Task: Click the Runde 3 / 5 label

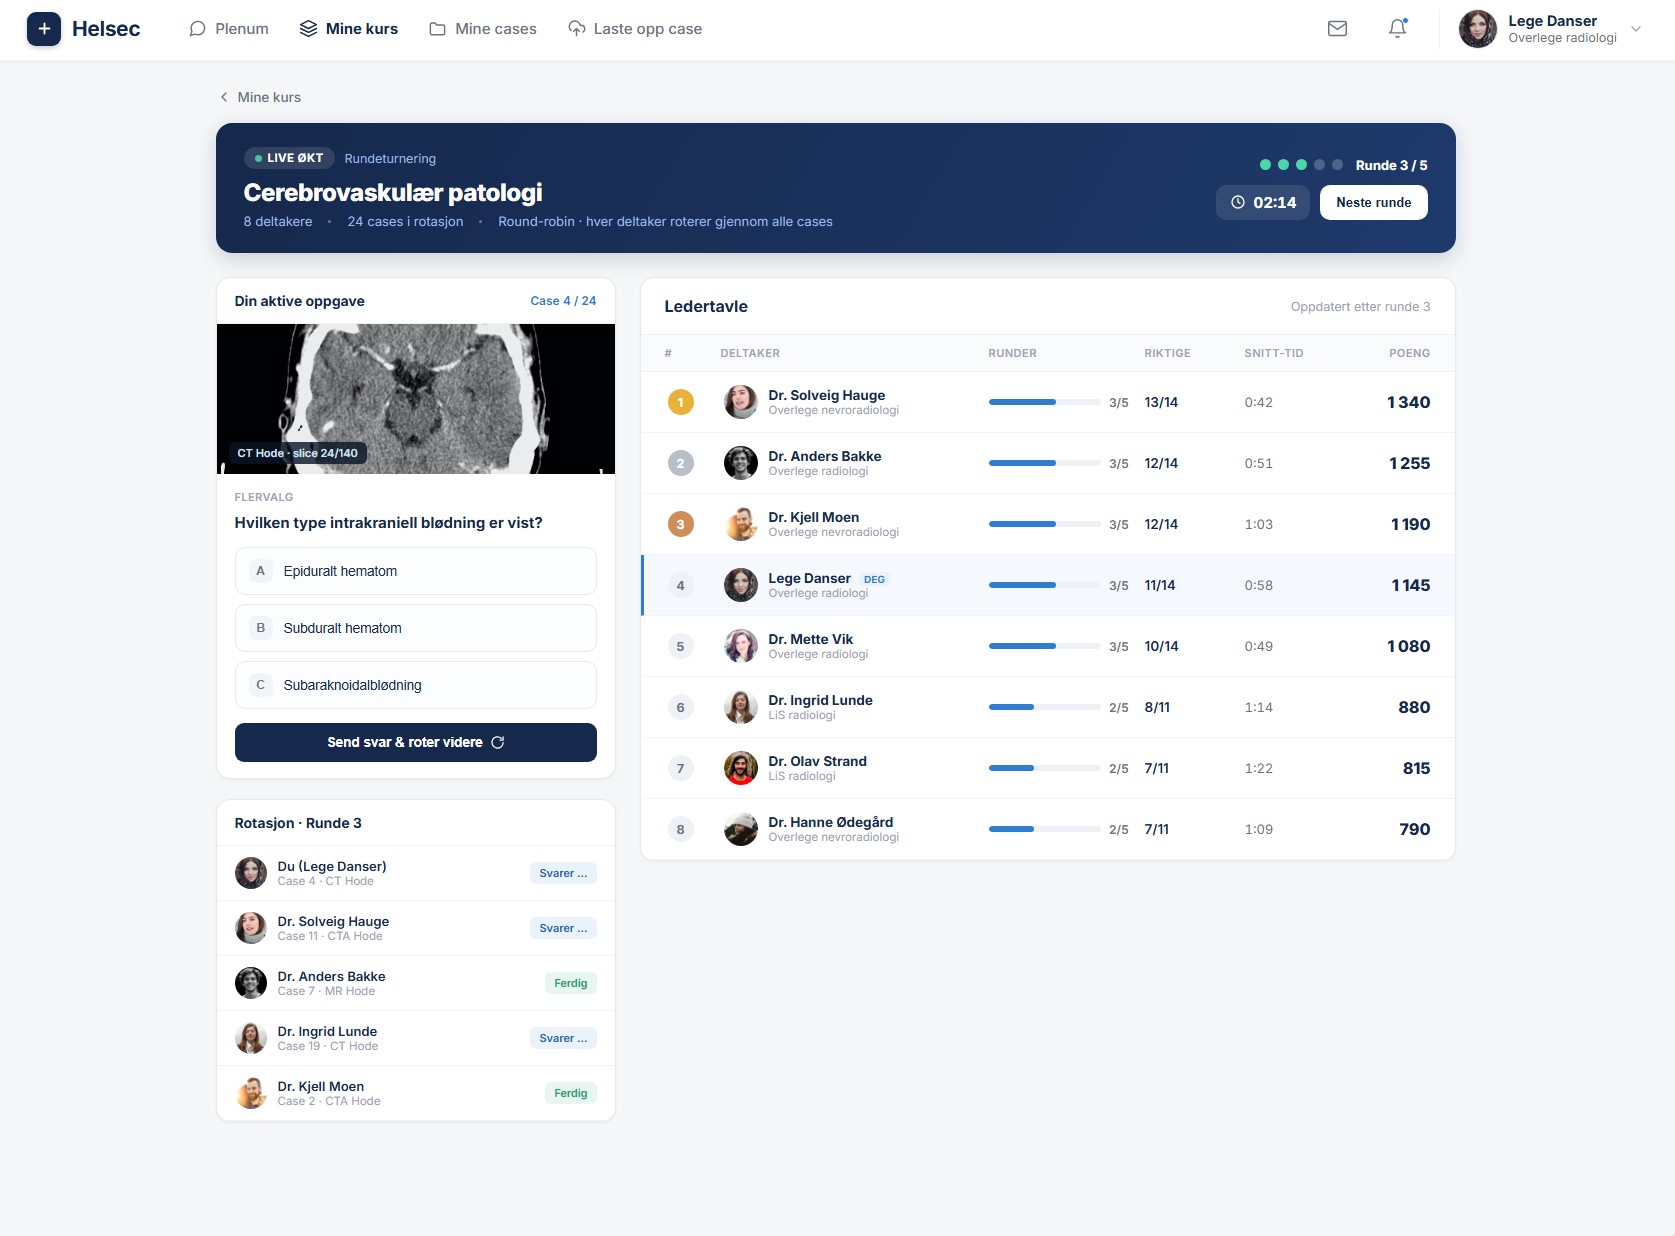Action: click(x=1391, y=165)
